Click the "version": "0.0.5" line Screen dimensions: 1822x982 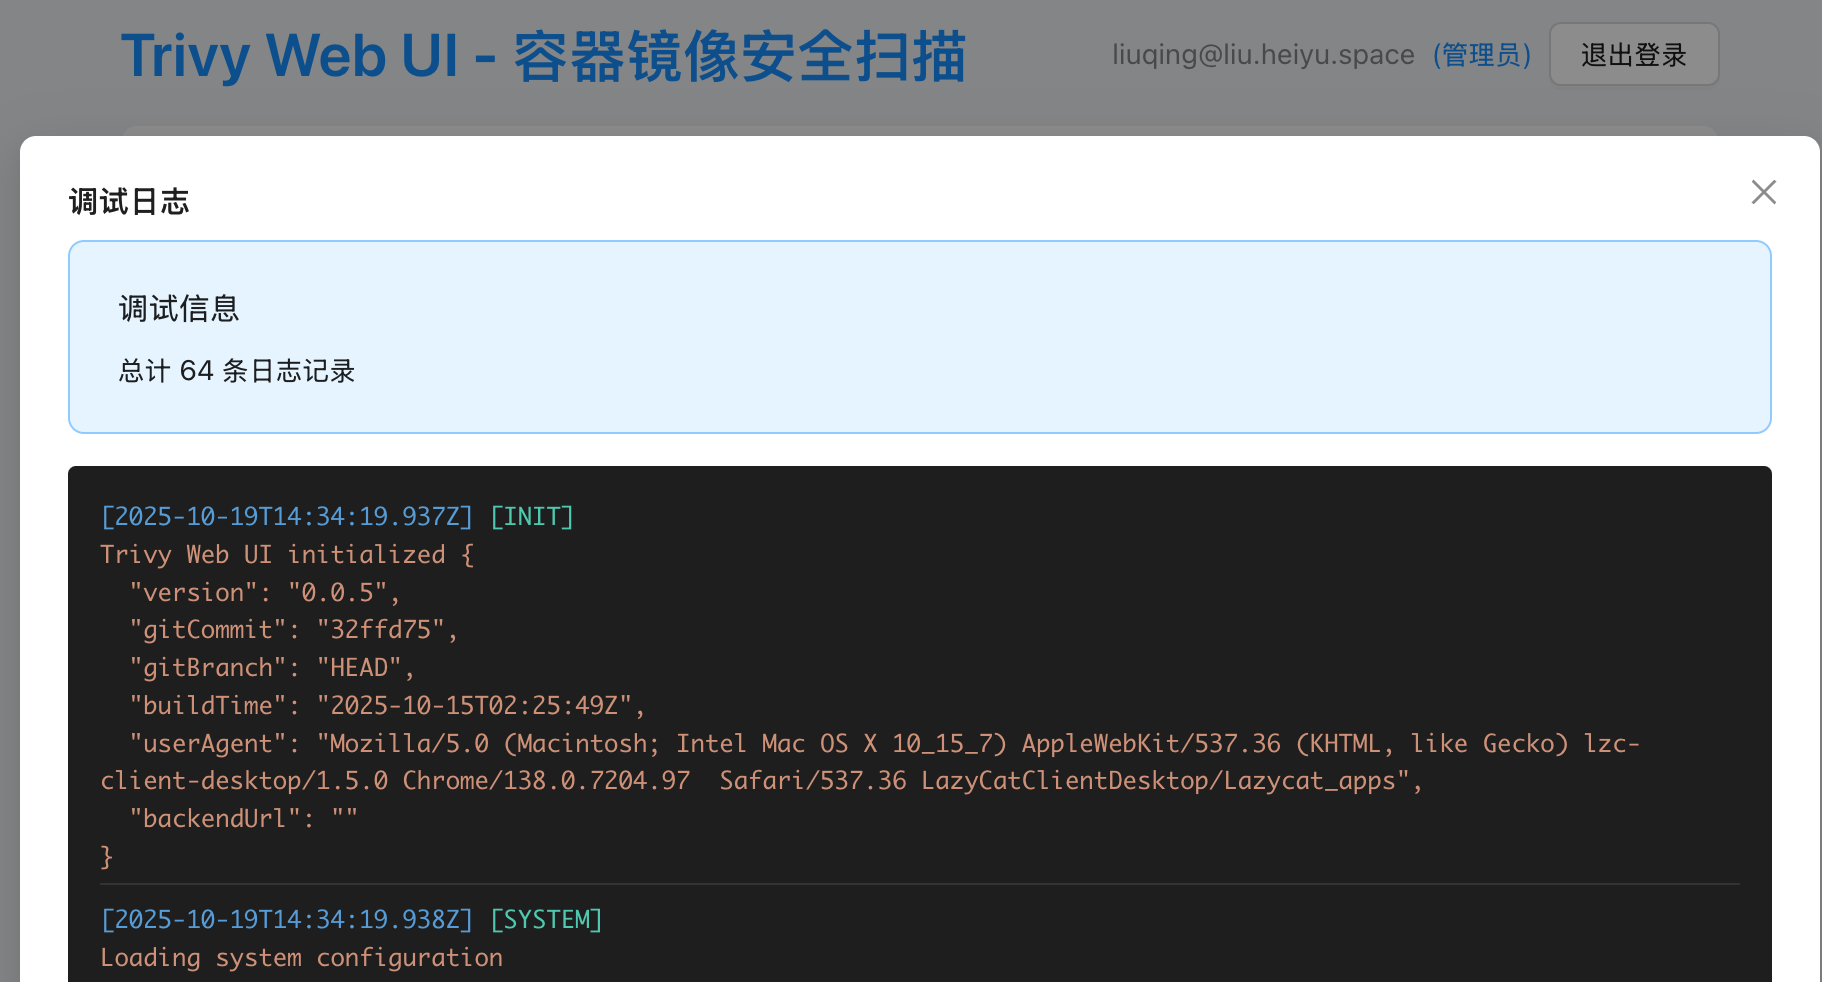[x=265, y=593]
